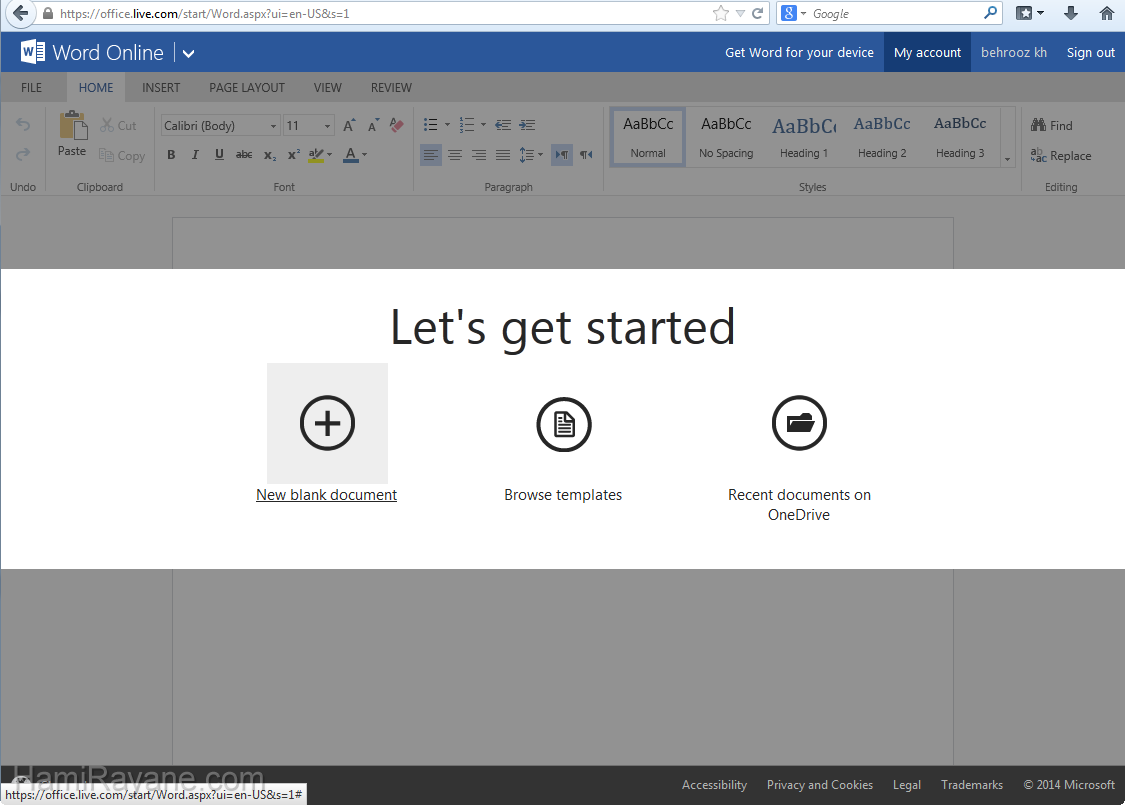Click the Undo arrow icon
Screen dimensions: 1125x805
coord(23,125)
